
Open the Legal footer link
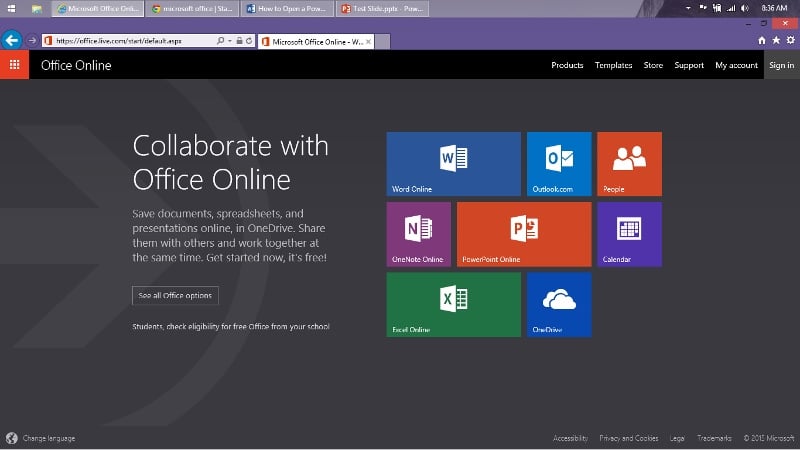677,438
